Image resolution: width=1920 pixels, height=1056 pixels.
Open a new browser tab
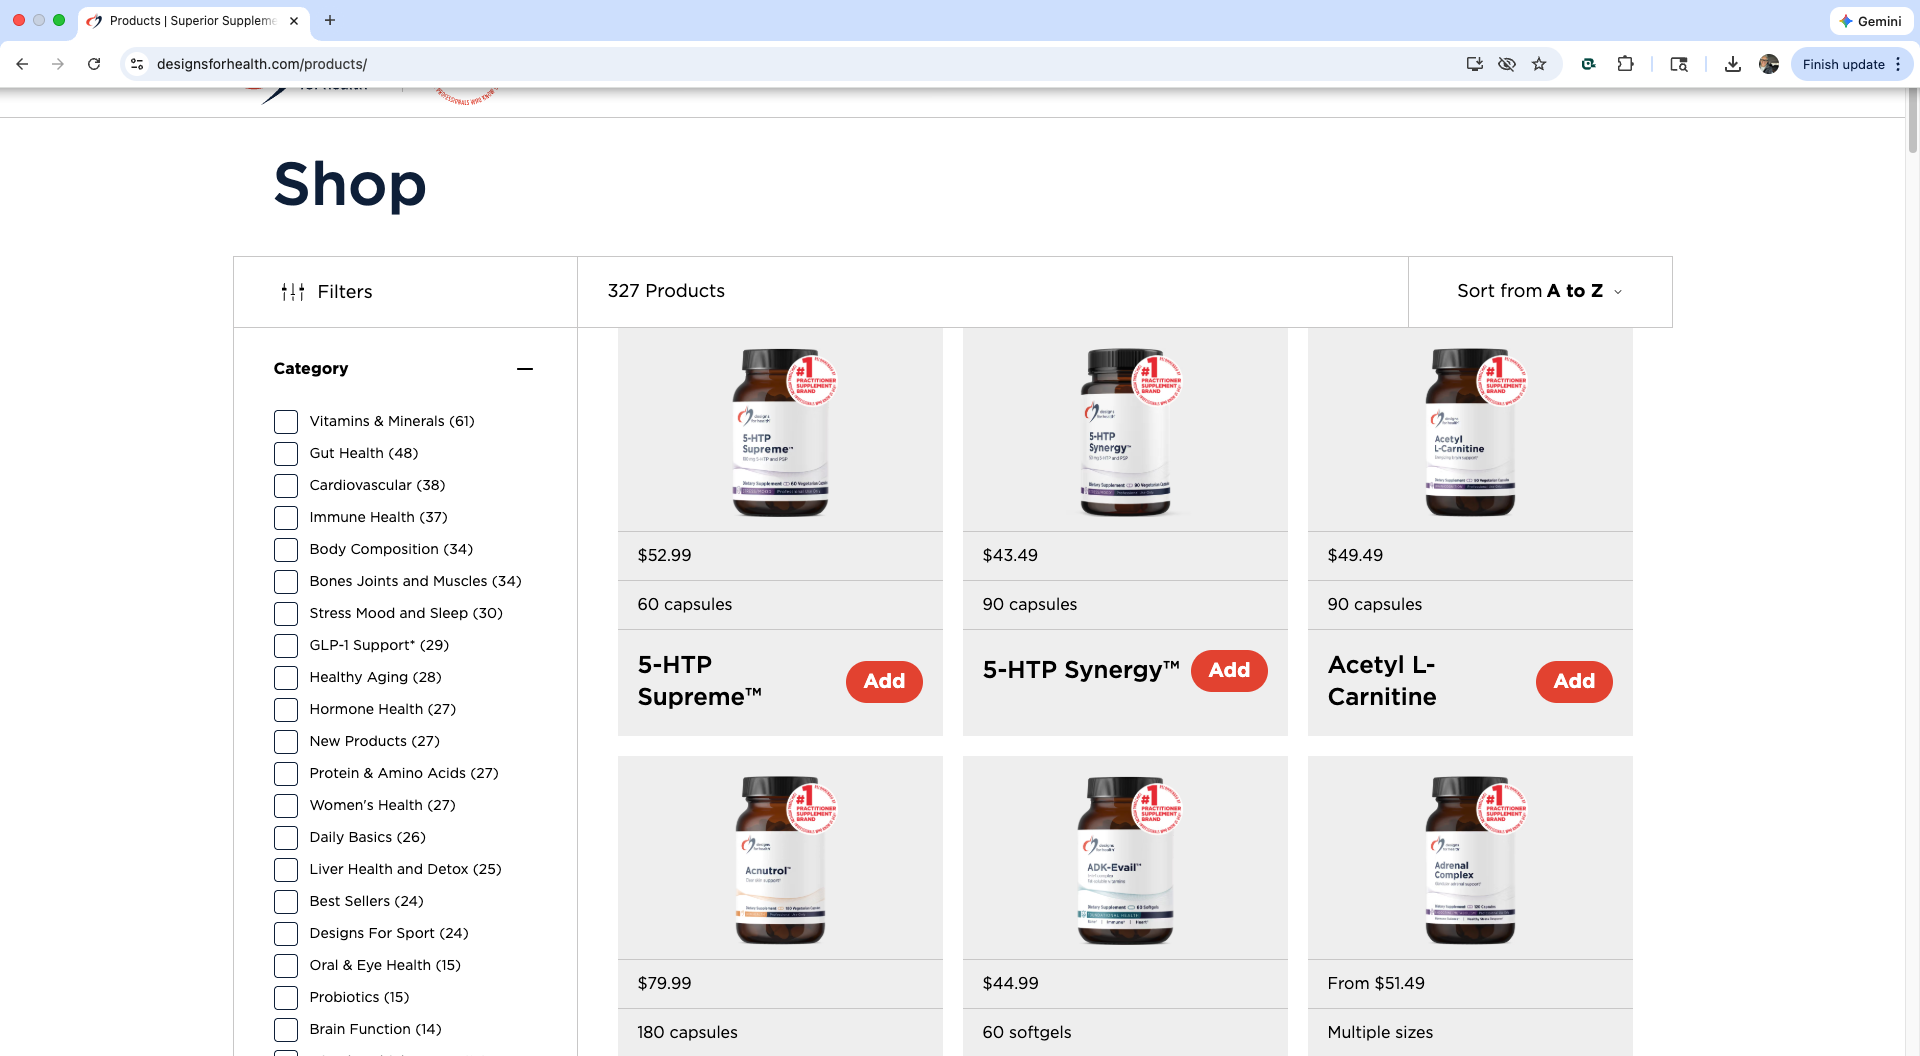point(330,20)
